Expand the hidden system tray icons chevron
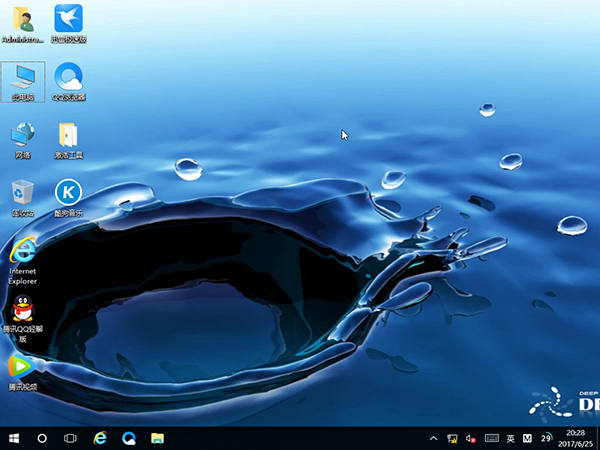 (433, 438)
